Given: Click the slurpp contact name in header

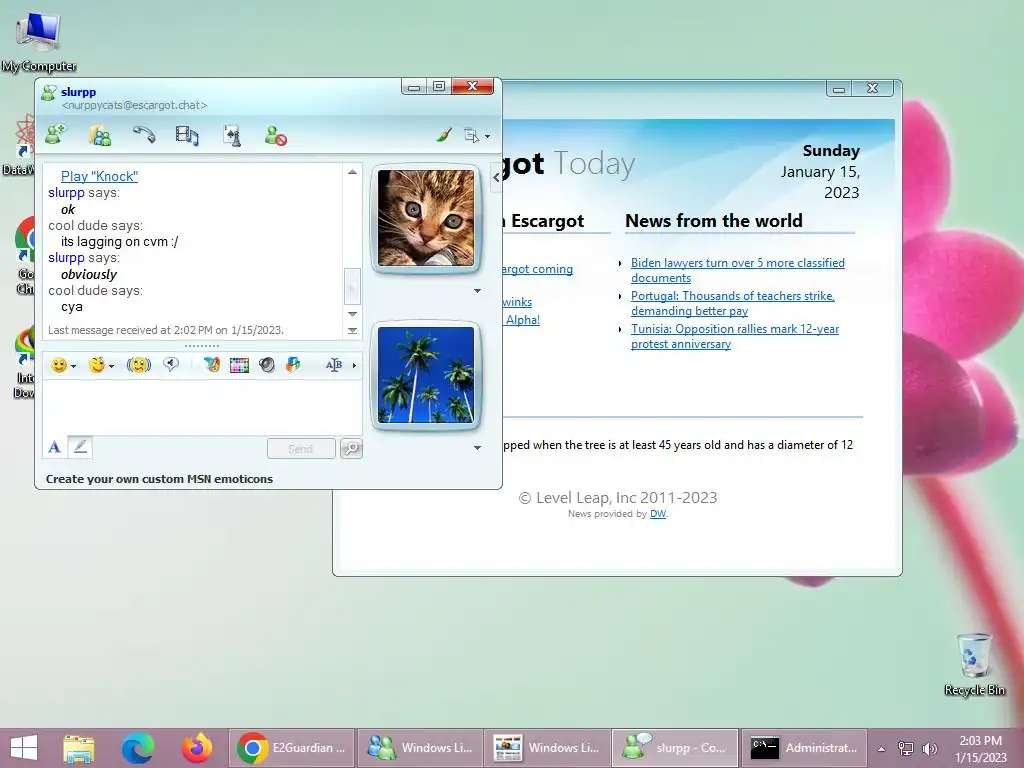Looking at the screenshot, I should click(78, 91).
